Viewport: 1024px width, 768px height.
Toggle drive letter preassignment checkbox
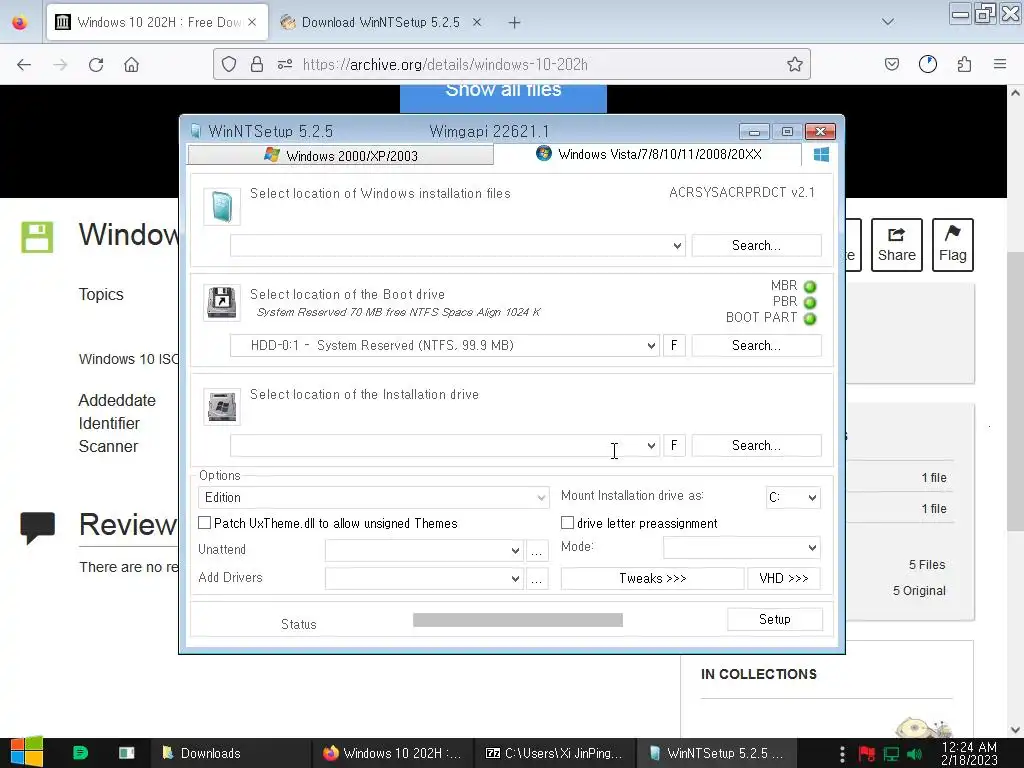(568, 522)
